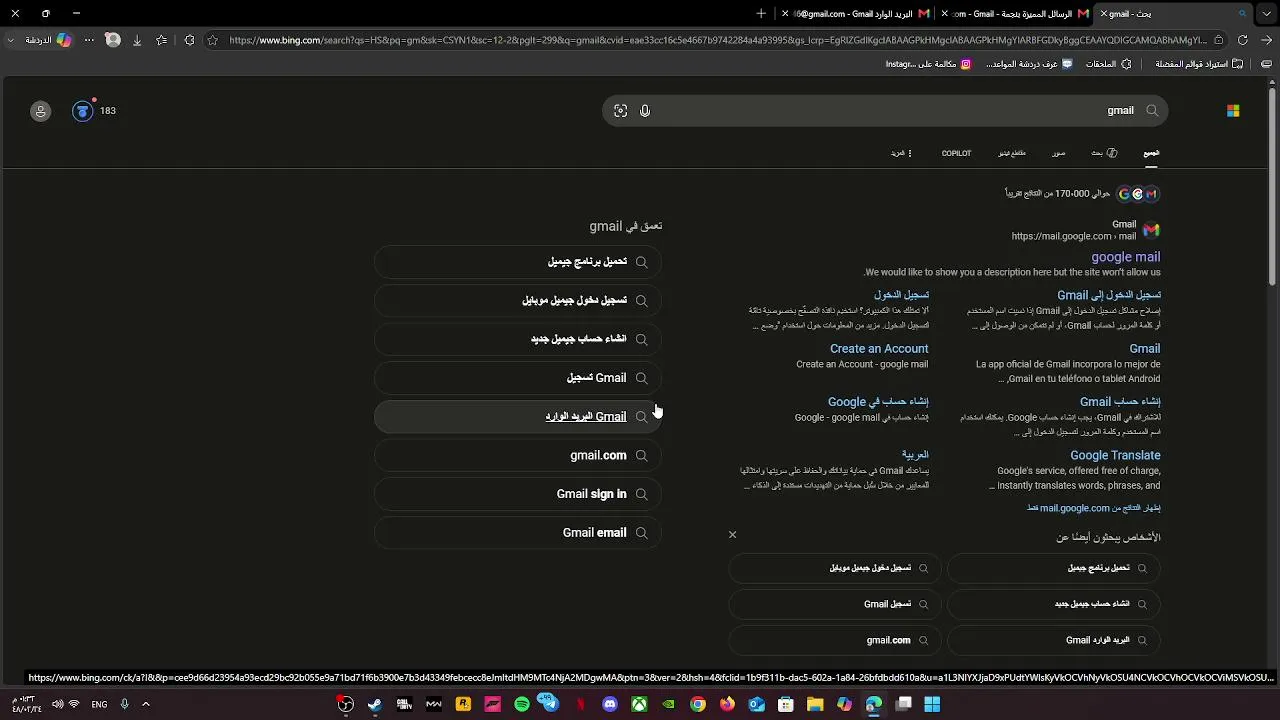Click bottom related search انشاء حساب جيميل جديد
This screenshot has width=1280, height=720.
(1054, 604)
